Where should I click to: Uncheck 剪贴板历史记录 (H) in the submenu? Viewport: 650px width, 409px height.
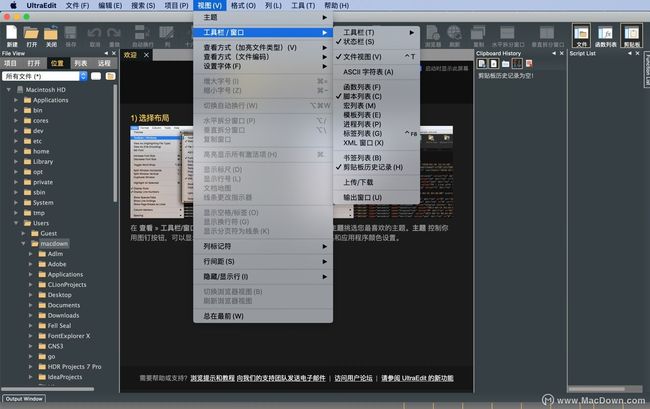pos(376,167)
